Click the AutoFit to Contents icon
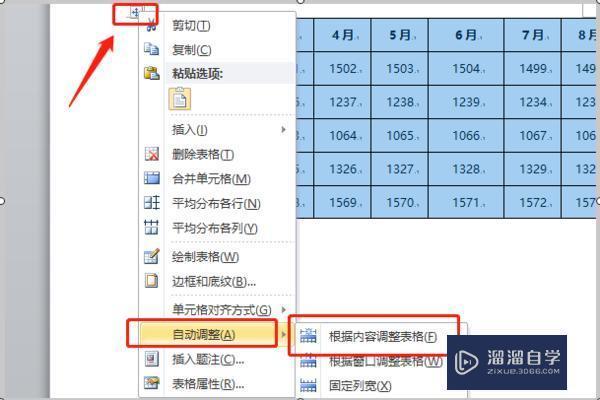600x400 pixels. coord(308,336)
